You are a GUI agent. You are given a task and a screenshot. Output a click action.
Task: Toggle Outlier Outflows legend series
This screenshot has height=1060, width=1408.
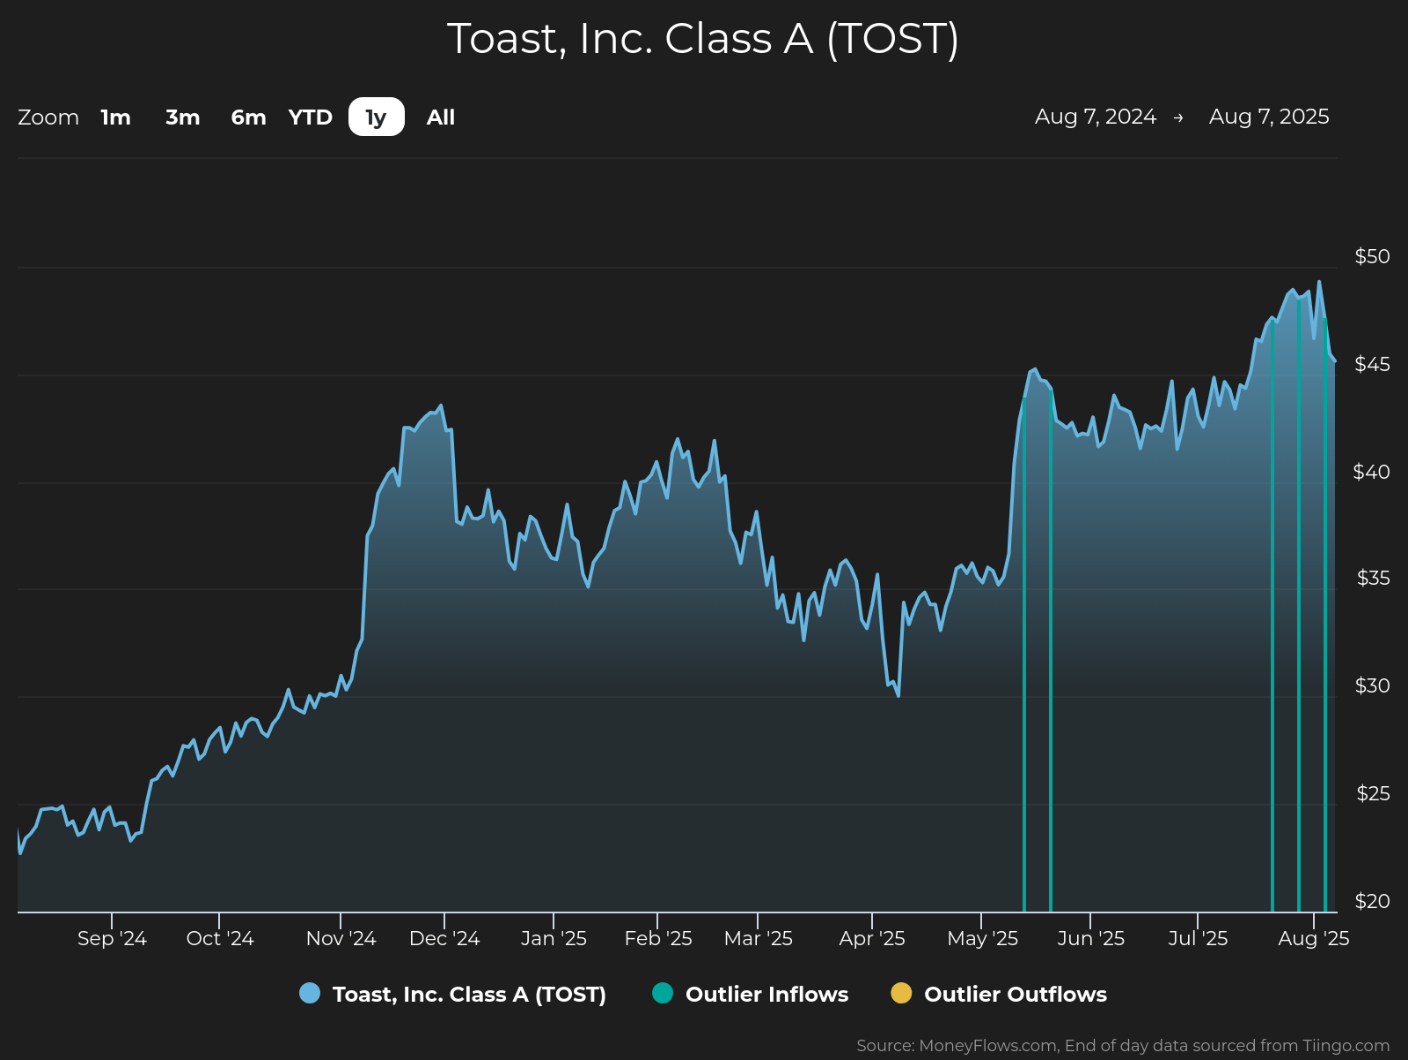(999, 994)
